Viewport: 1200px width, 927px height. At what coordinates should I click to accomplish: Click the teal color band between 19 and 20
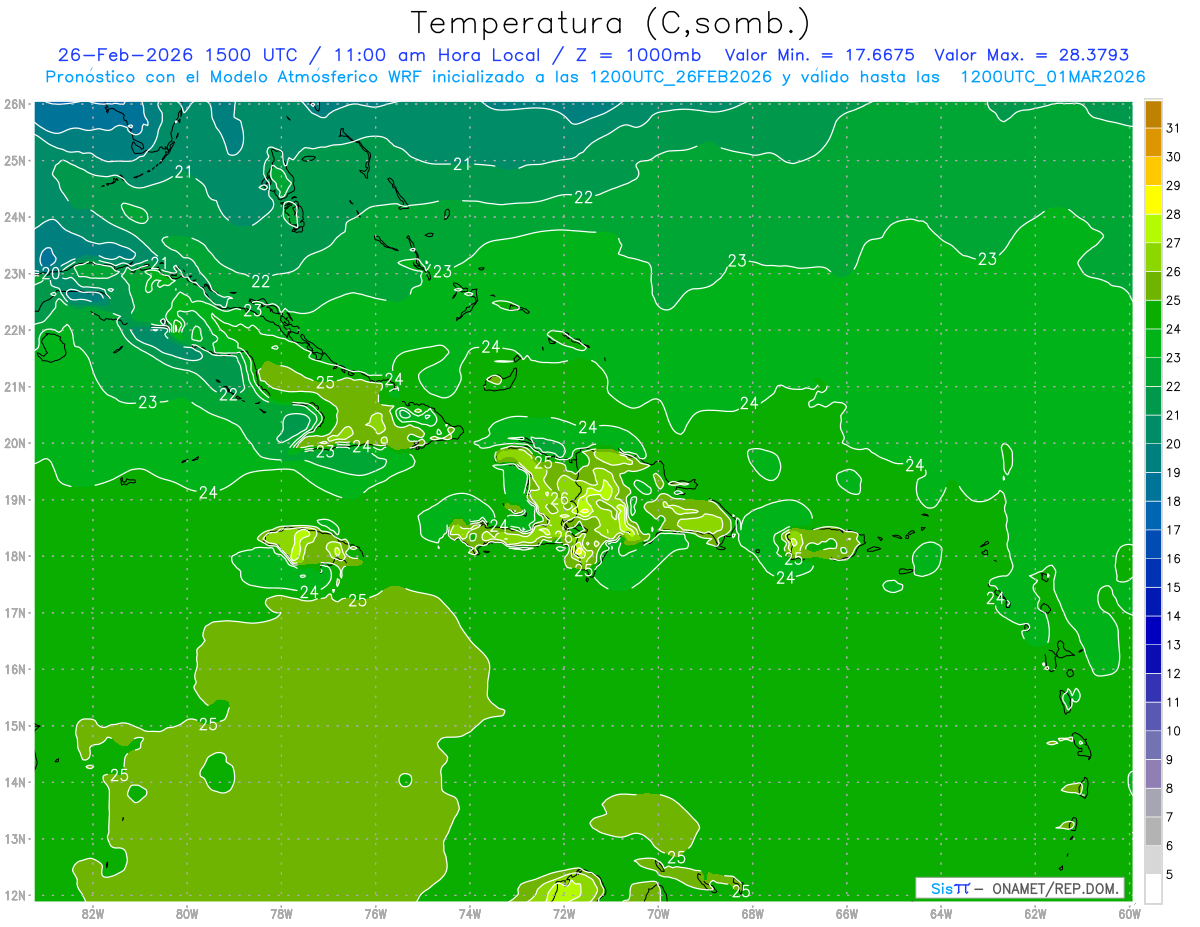1153,459
